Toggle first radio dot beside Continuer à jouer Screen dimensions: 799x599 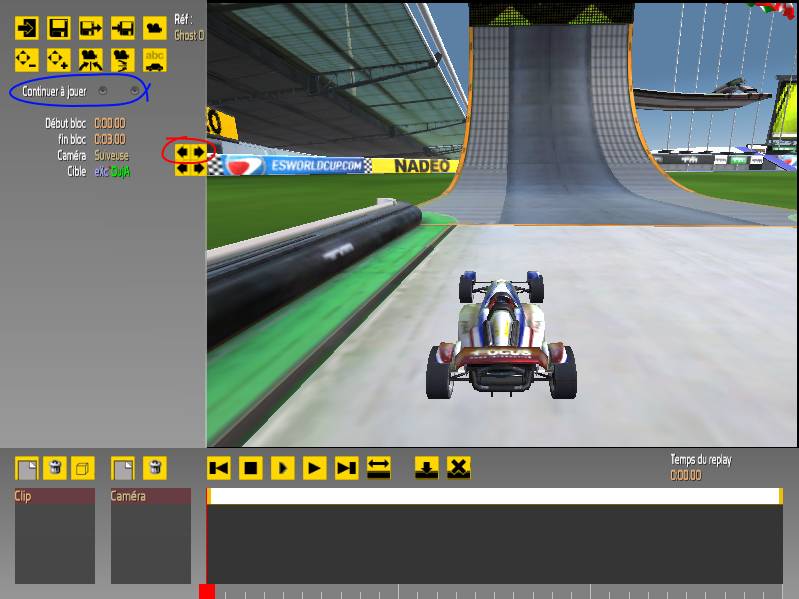click(x=103, y=91)
